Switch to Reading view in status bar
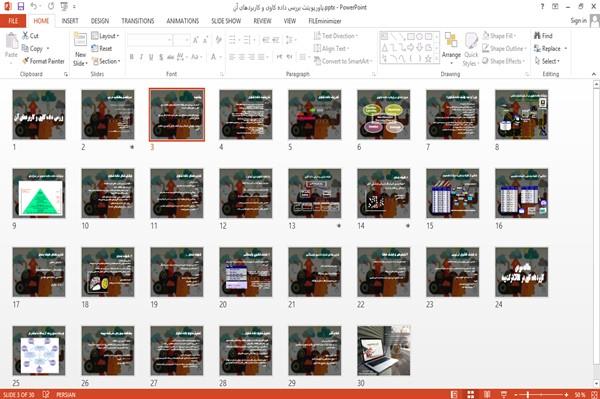600x399 pixels. tap(487, 394)
